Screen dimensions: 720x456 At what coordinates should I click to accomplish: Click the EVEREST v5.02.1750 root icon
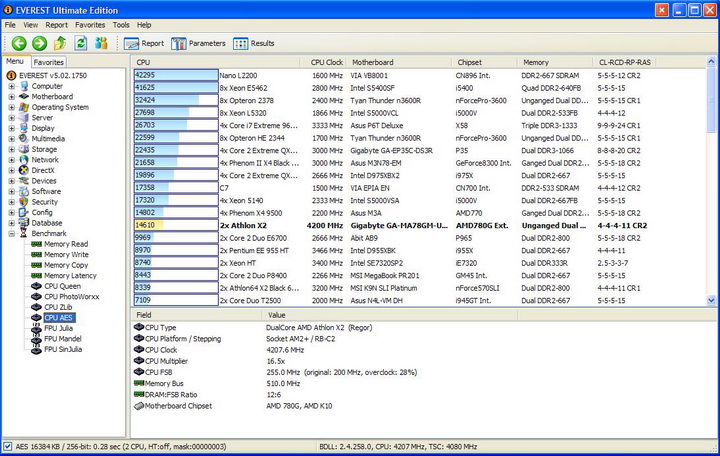(x=11, y=75)
